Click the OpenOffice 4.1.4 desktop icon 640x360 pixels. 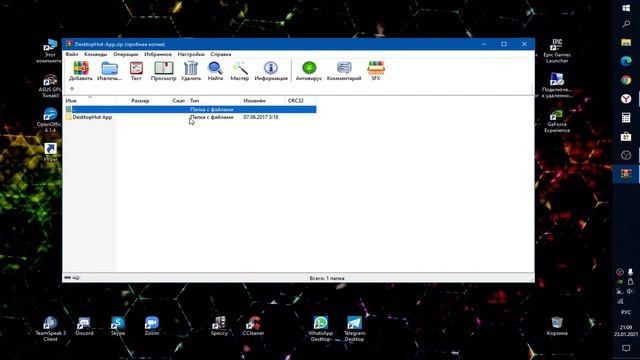tap(50, 120)
